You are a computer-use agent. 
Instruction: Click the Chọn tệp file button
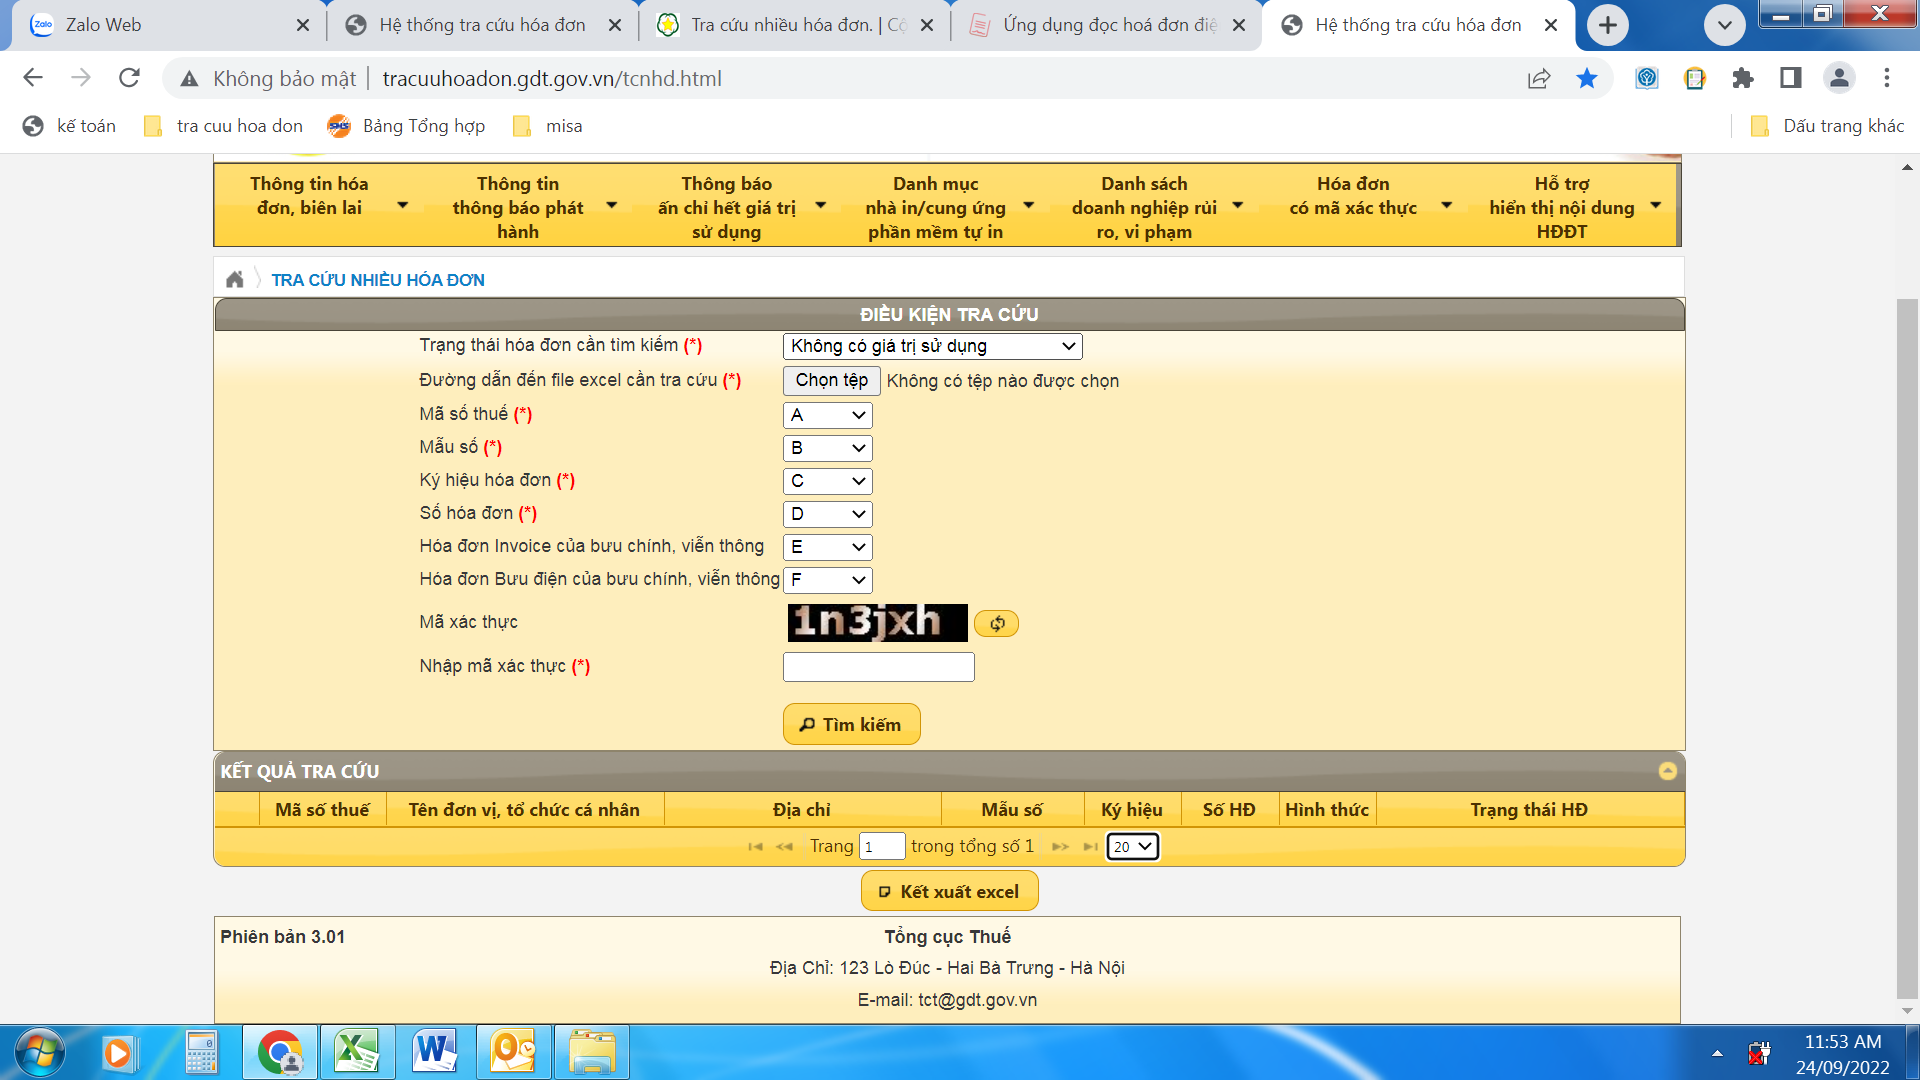pos(831,380)
